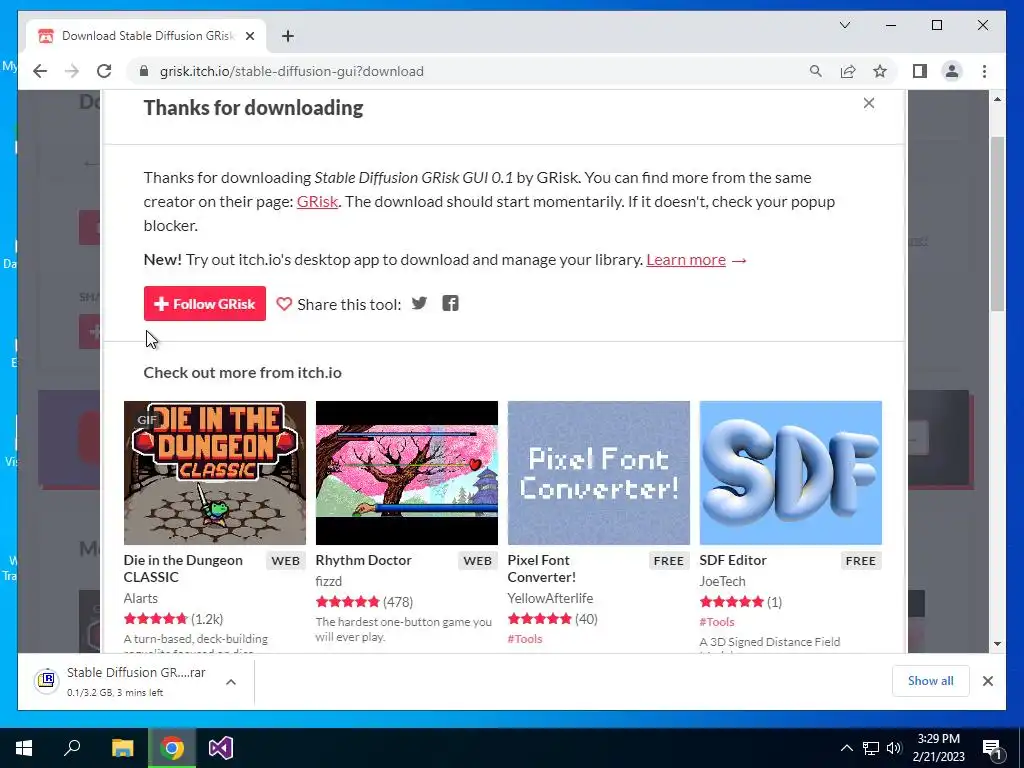Click the heart favorite icon
Viewport: 1024px width, 768px height.
[284, 304]
